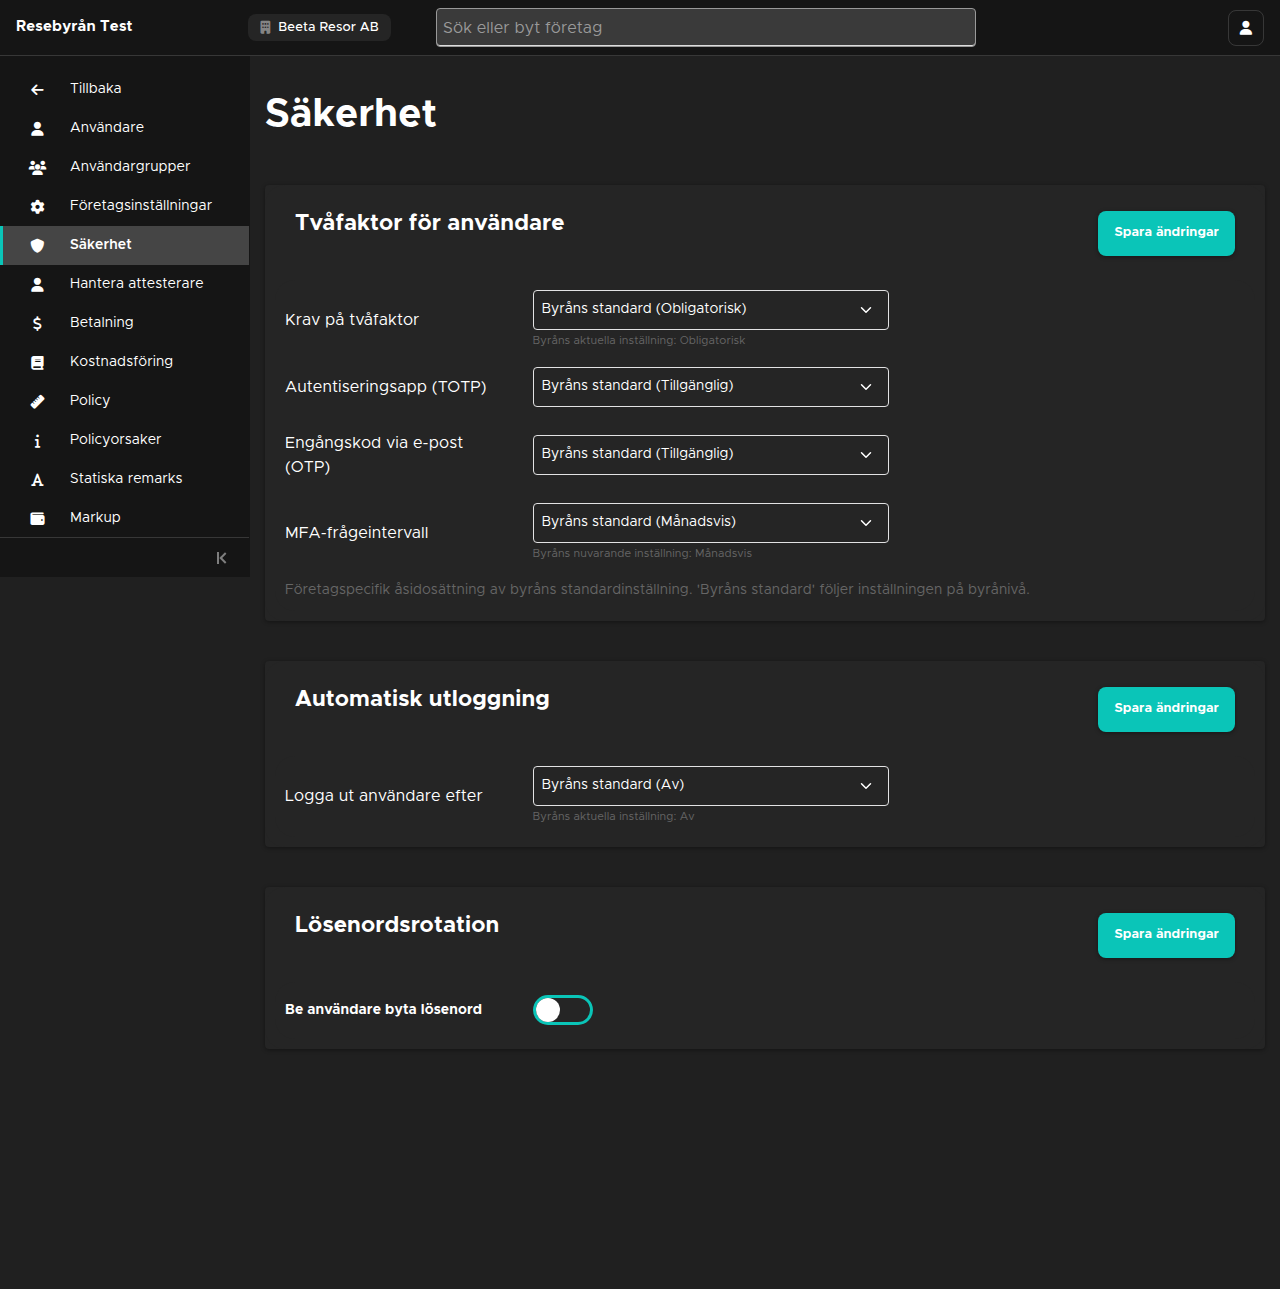This screenshot has width=1280, height=1289.
Task: Open the Logga ut användare efter dropdown
Action: (x=710, y=786)
